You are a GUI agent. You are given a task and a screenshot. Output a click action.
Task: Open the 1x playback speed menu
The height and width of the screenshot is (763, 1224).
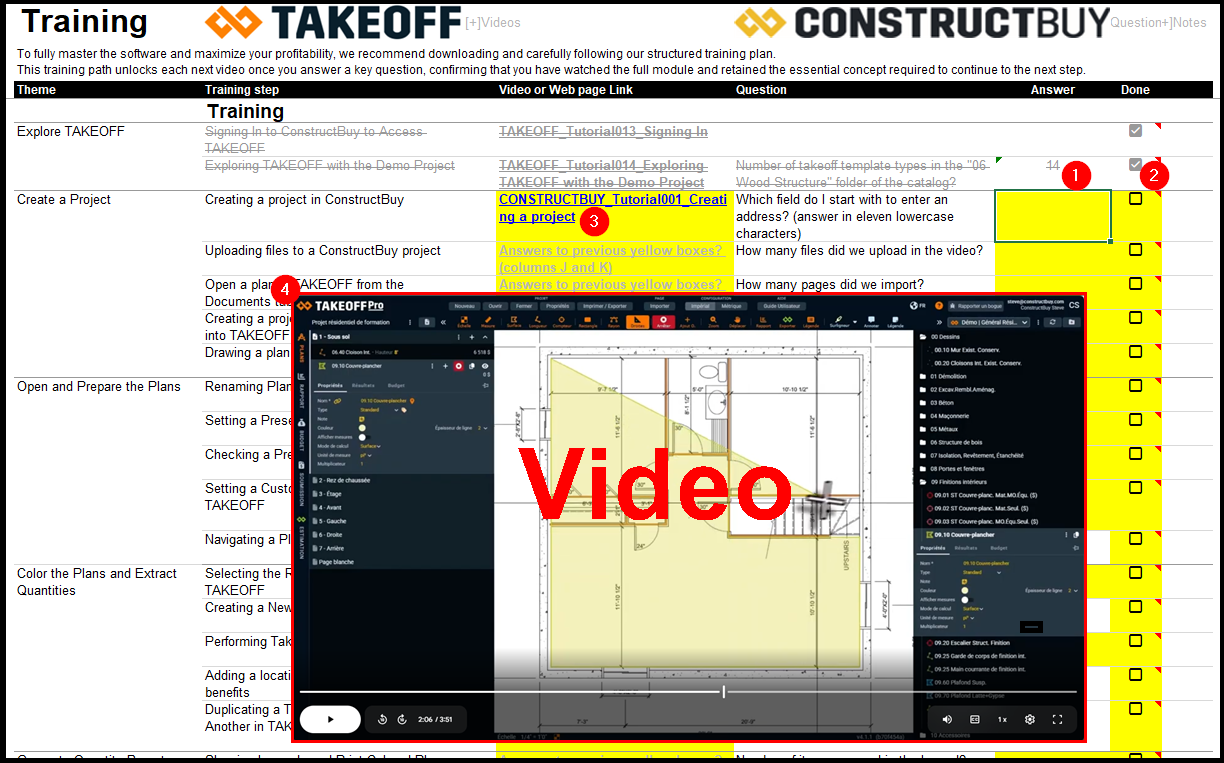1002,719
